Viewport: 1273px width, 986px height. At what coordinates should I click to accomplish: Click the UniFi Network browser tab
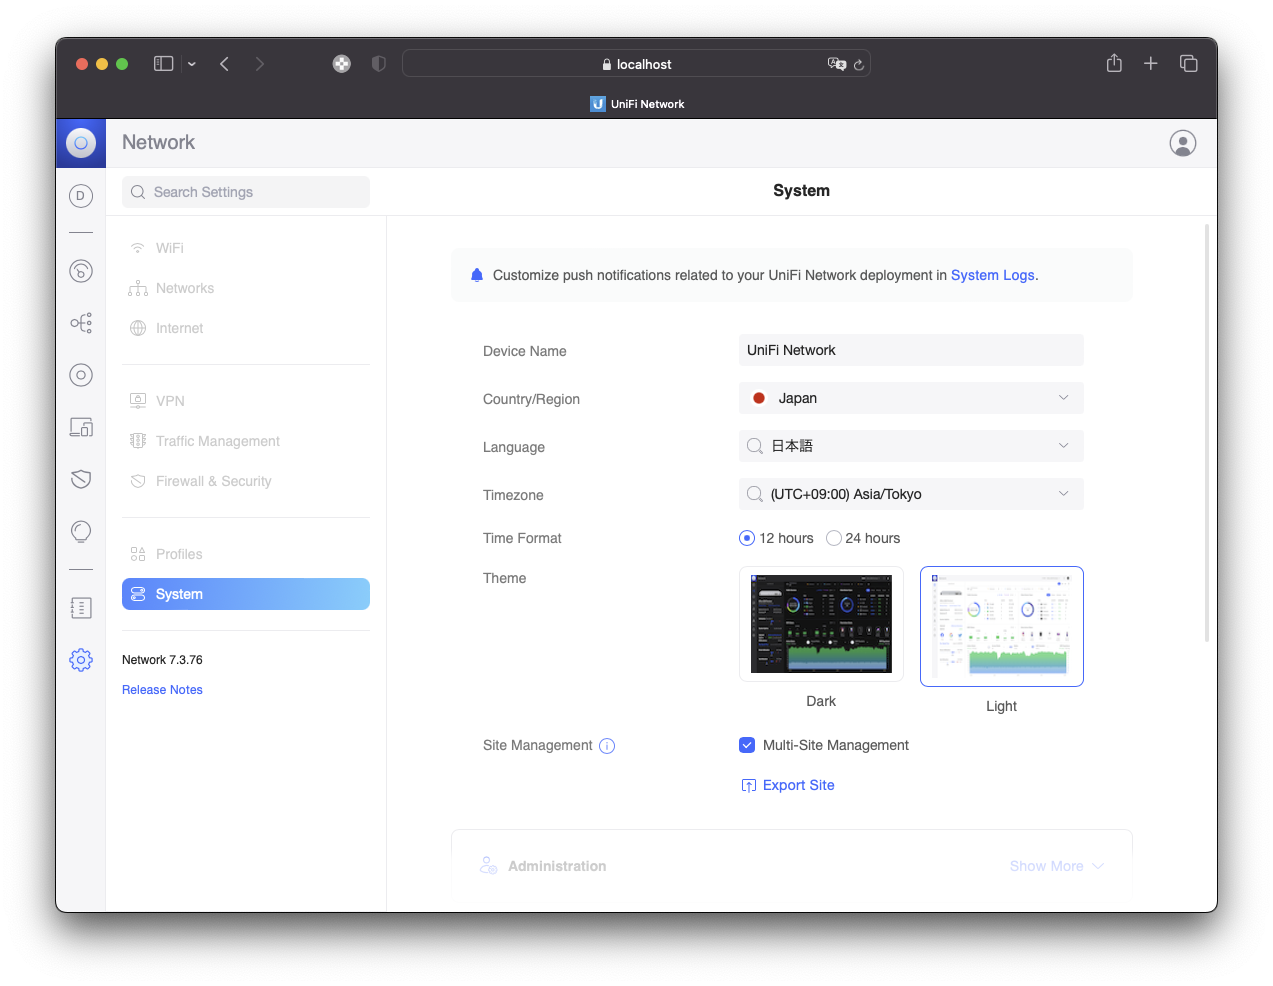click(637, 104)
